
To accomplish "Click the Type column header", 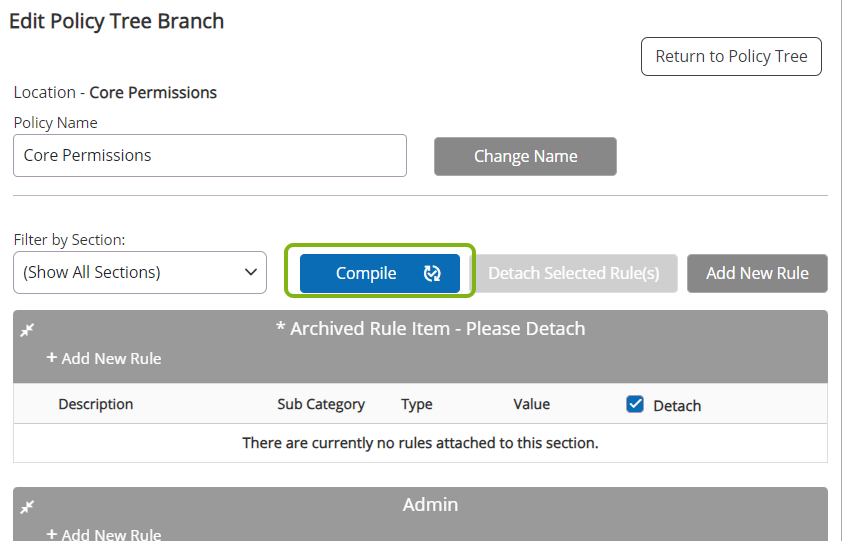I will [x=417, y=404].
